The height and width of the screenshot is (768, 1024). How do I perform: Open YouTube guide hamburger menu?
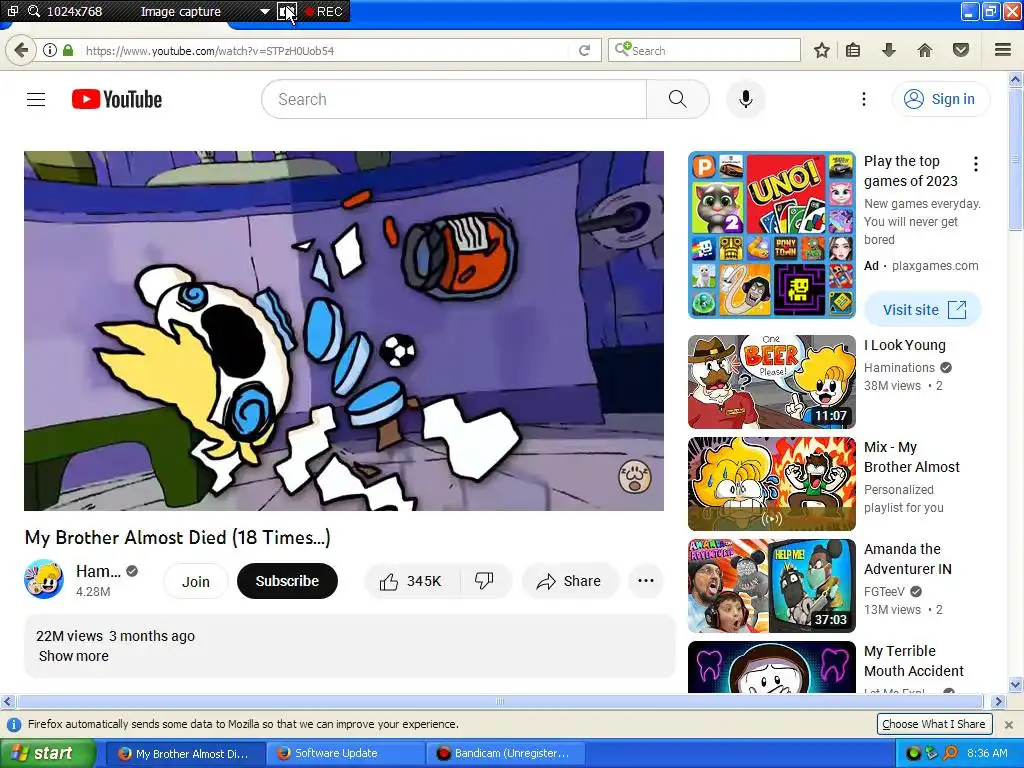[x=36, y=99]
